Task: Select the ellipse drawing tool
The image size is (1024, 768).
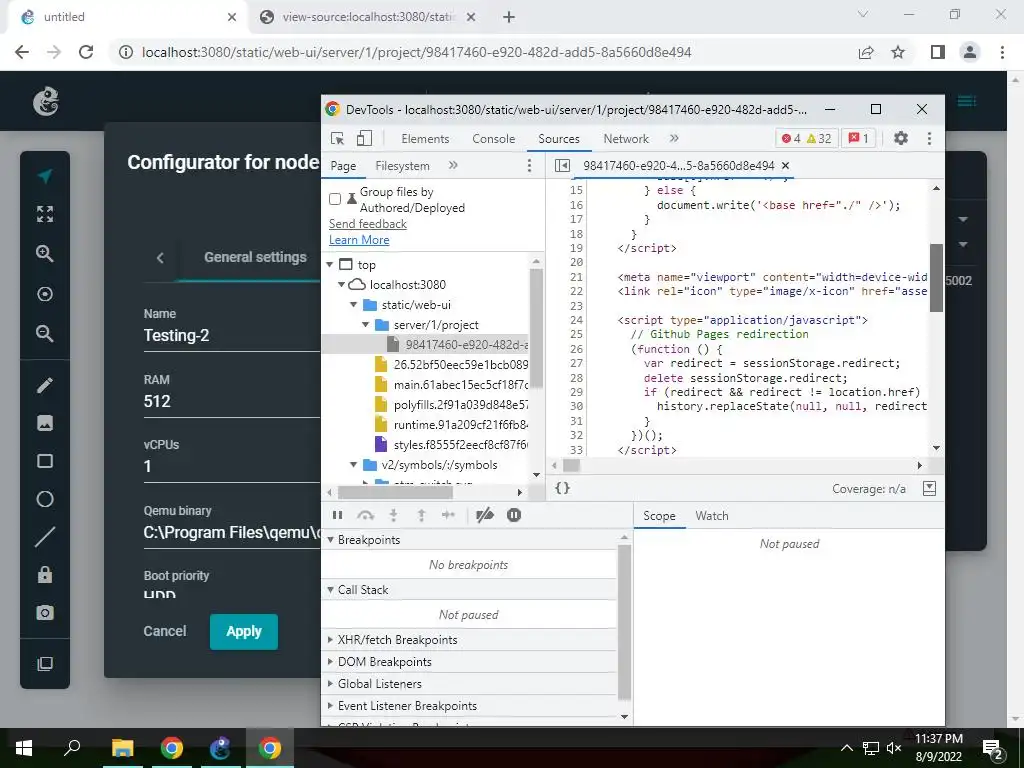Action: click(44, 499)
